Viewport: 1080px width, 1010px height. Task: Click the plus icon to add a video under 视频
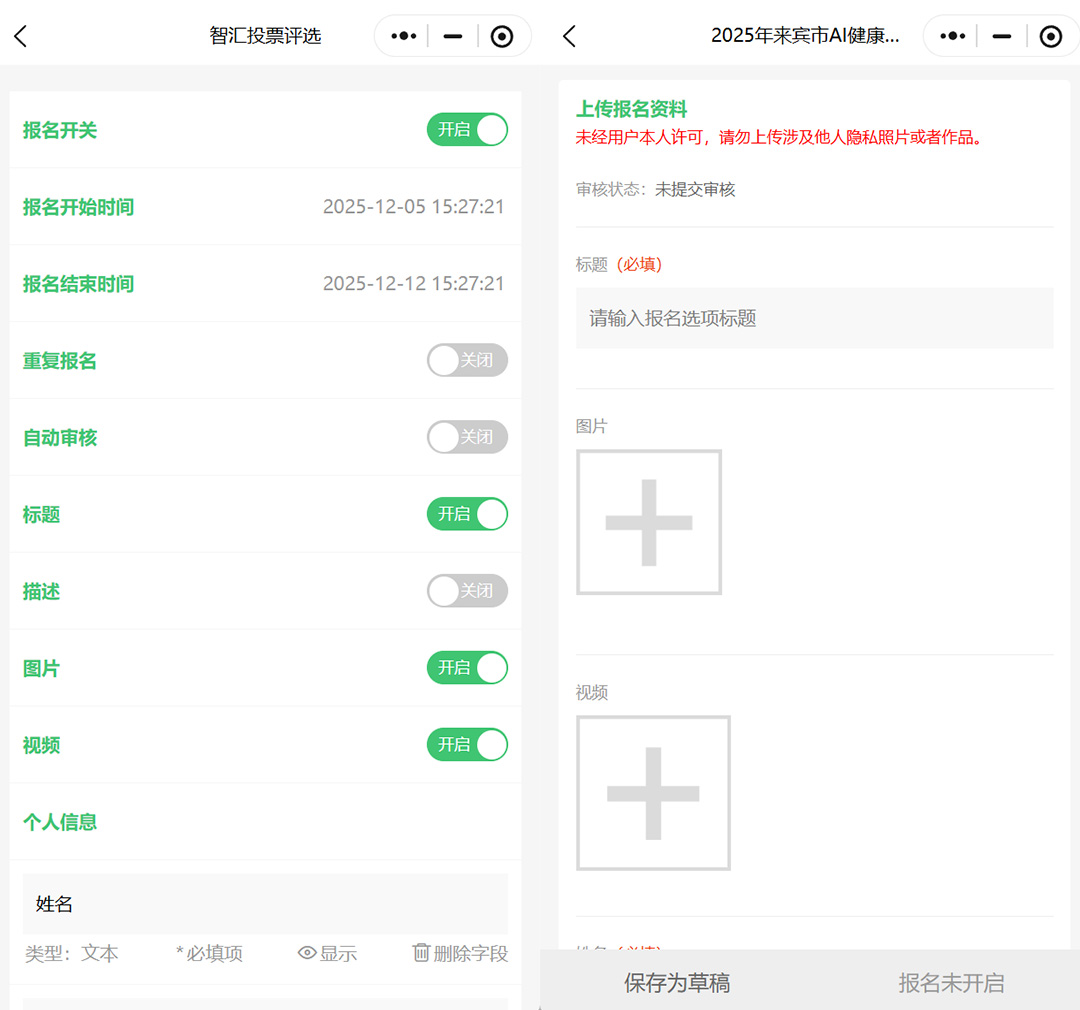653,793
